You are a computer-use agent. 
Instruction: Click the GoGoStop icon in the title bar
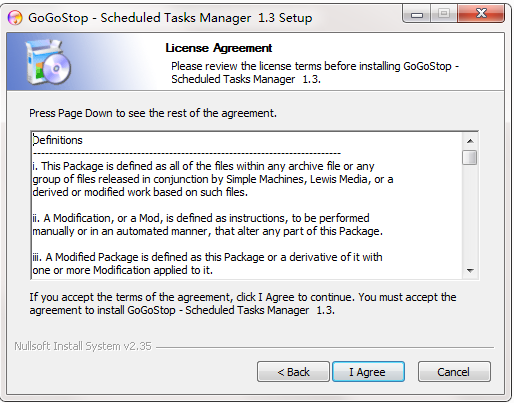click(x=15, y=18)
